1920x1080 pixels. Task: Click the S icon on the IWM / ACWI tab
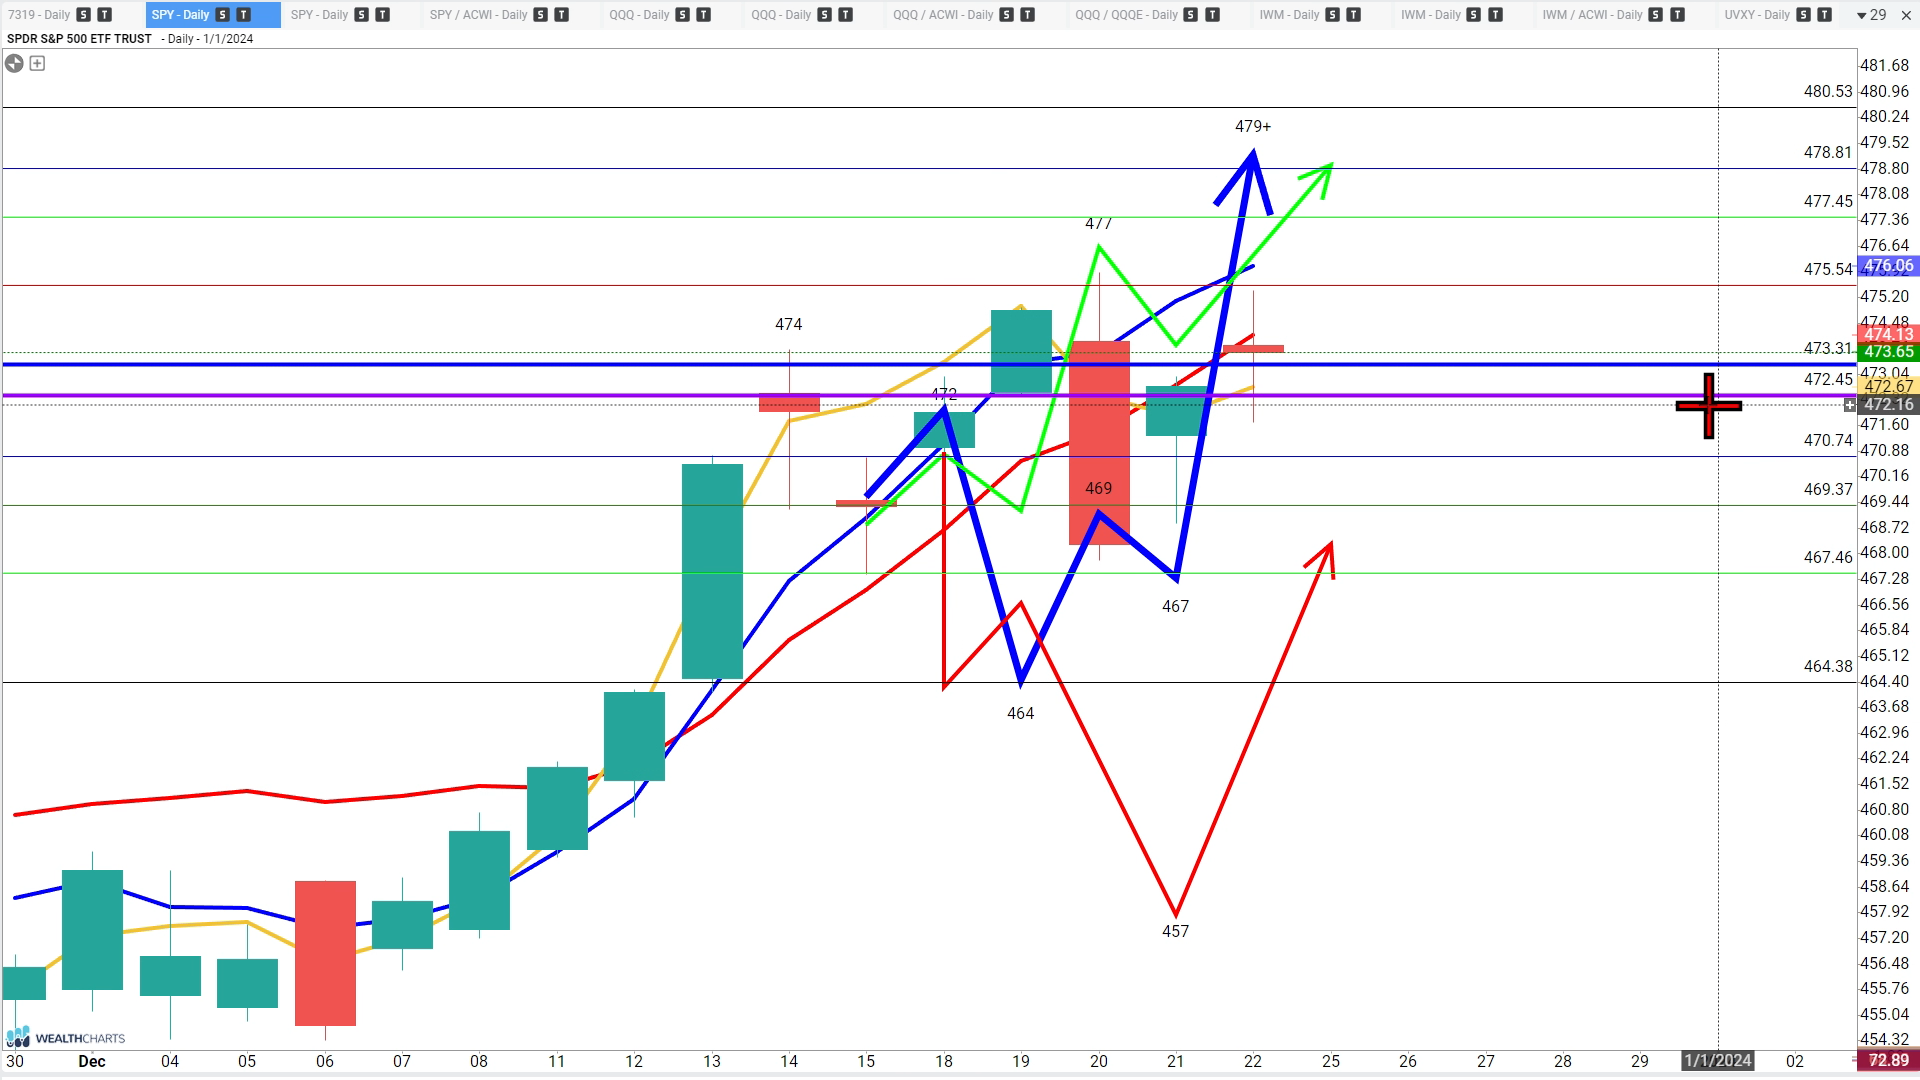click(1656, 15)
